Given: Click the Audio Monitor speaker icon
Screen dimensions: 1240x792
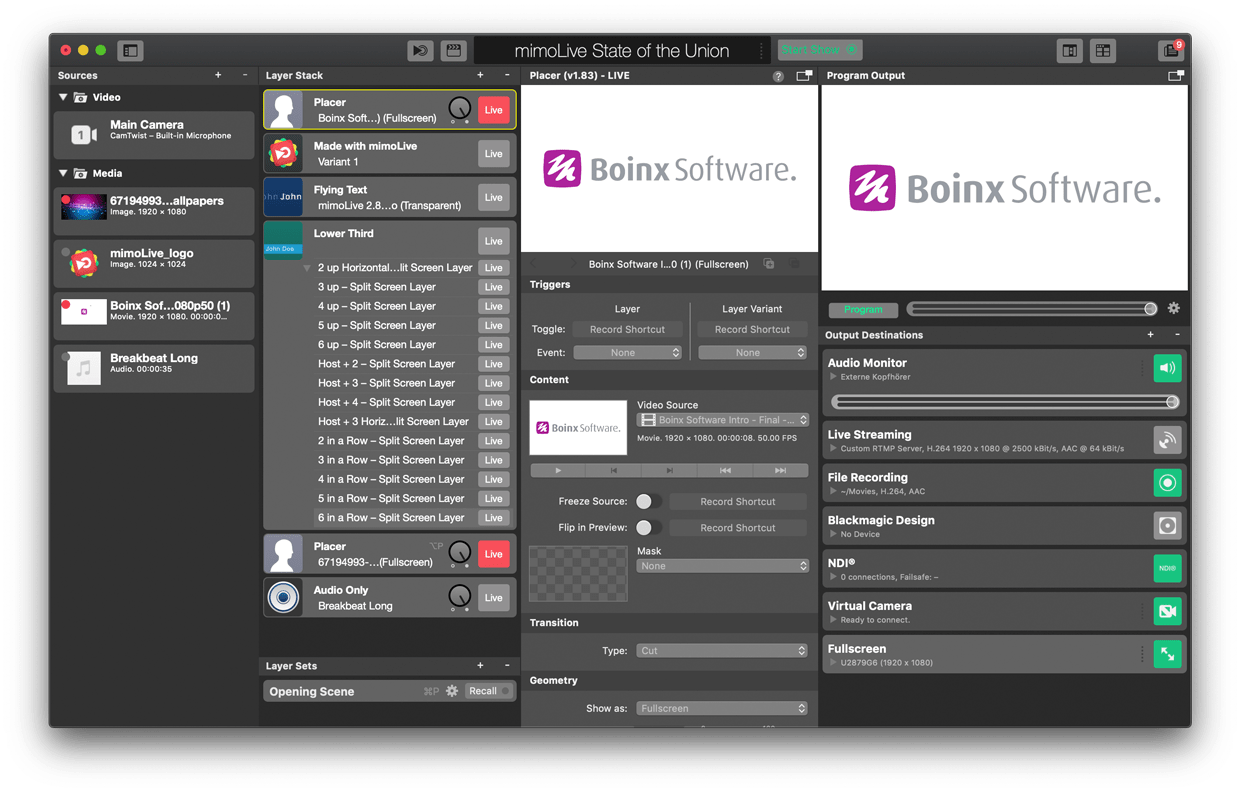Looking at the screenshot, I should click(1167, 368).
